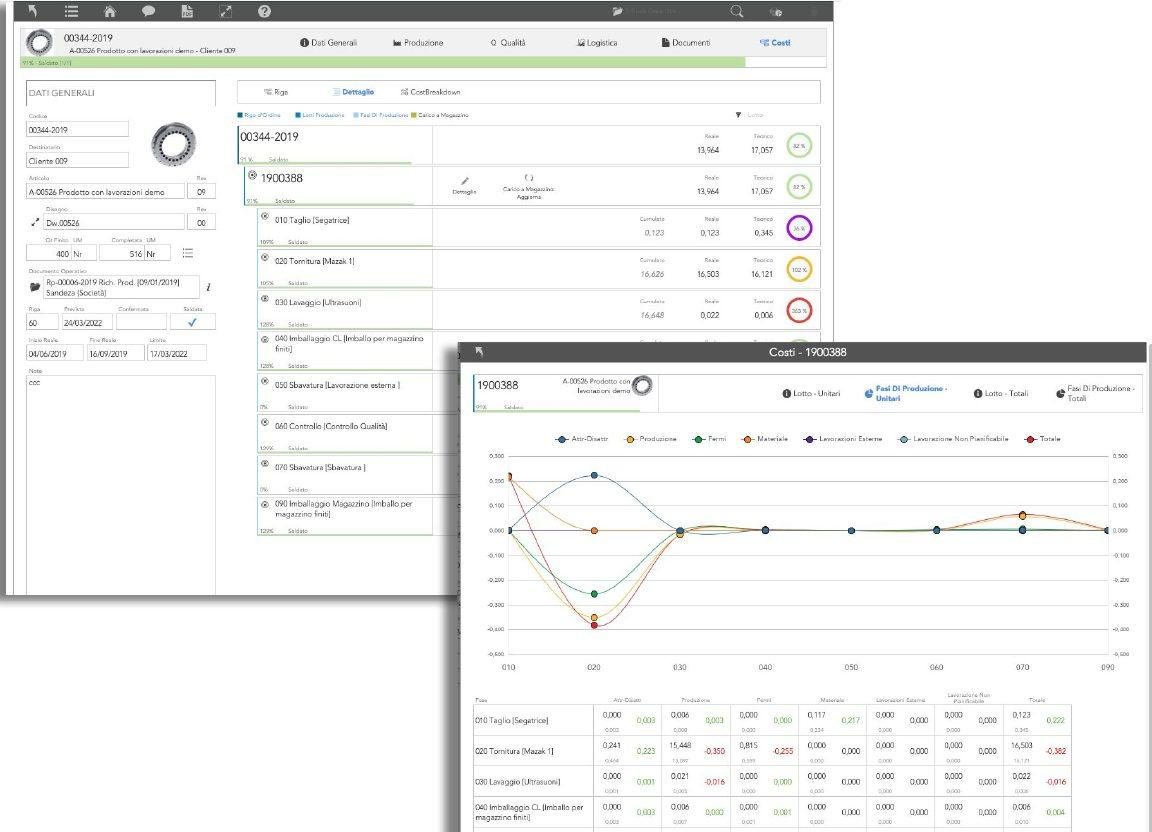The height and width of the screenshot is (832, 1152).
Task: Expand the 060 Controllo [Controllo Qualità] phase row
Action: (265, 423)
